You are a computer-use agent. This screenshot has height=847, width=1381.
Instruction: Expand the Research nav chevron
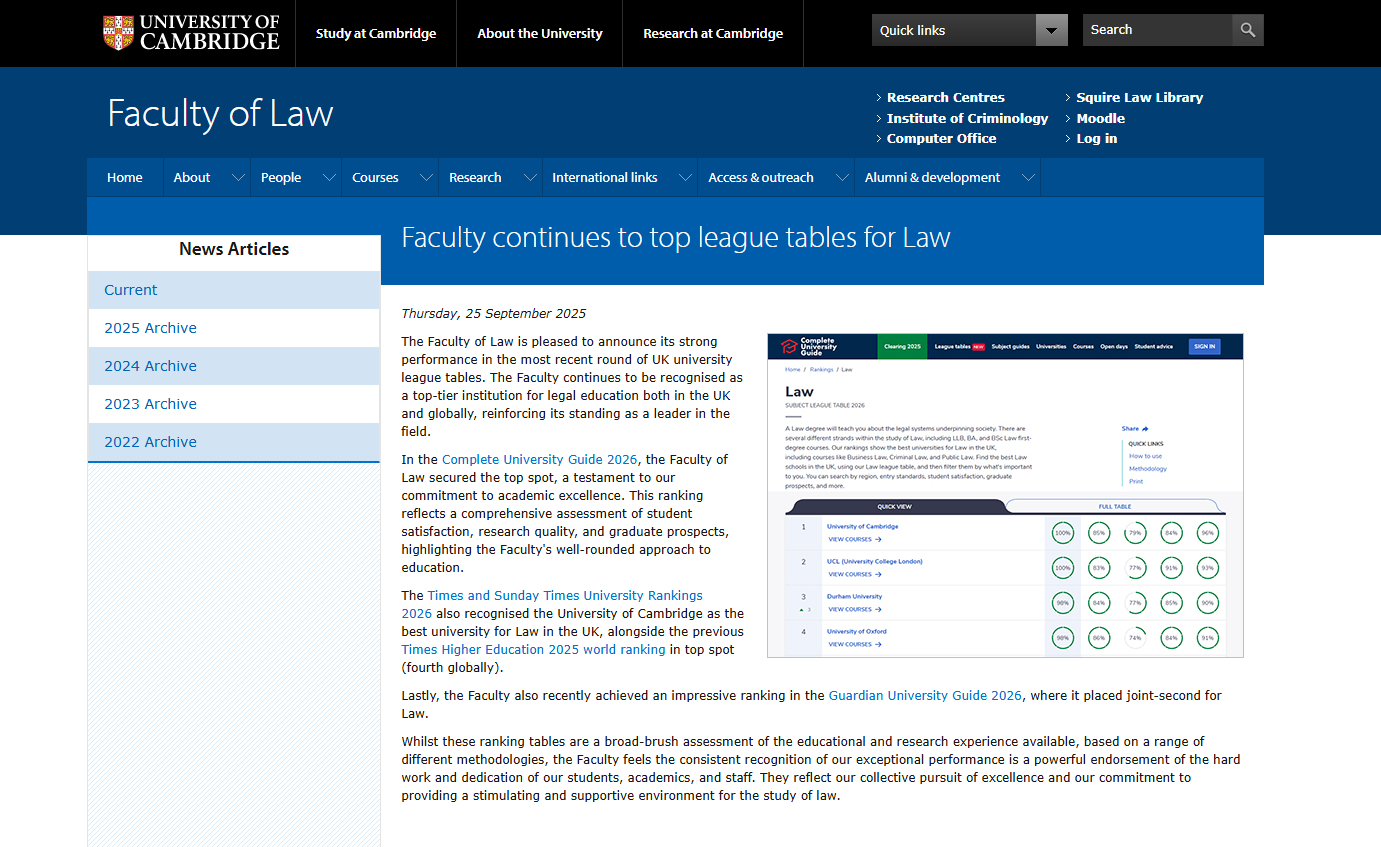pyautogui.click(x=529, y=178)
